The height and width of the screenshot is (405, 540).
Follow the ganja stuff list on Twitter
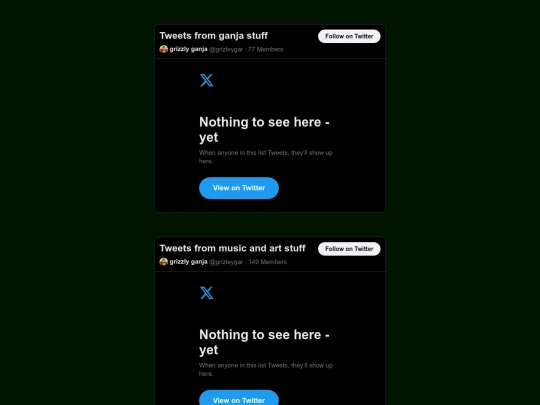pyautogui.click(x=349, y=36)
